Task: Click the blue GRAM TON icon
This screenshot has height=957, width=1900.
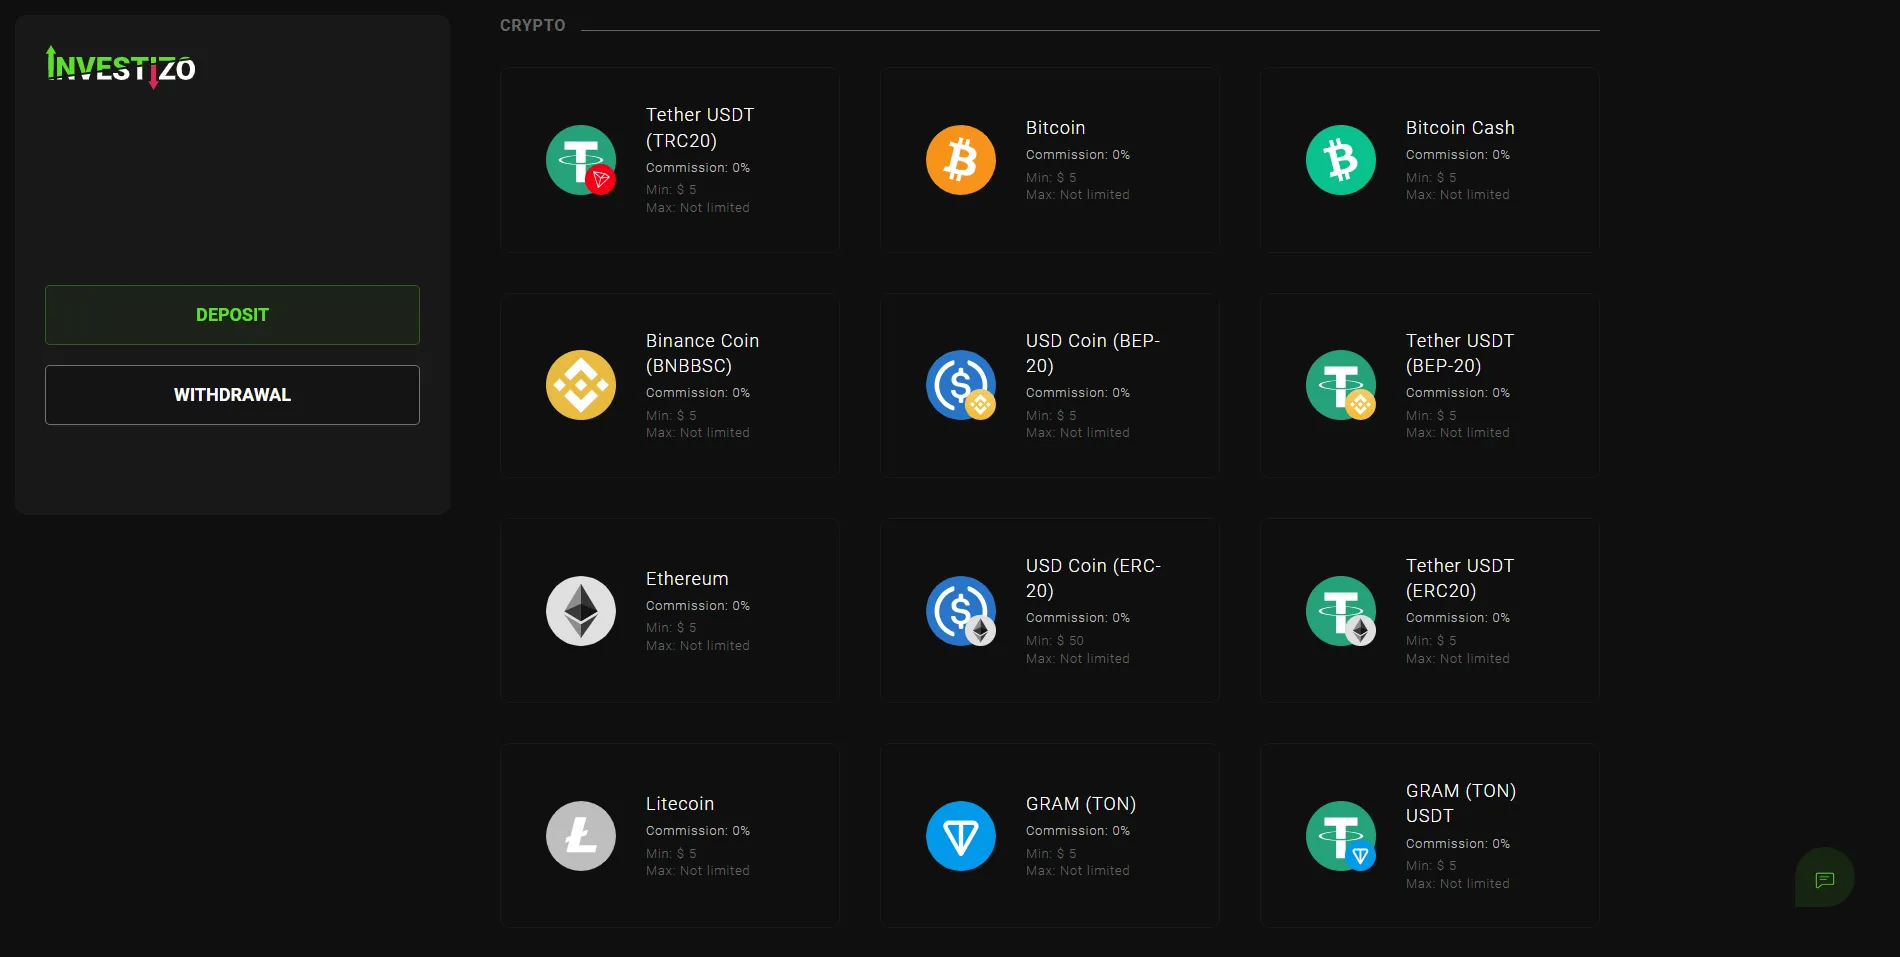Action: coord(961,836)
